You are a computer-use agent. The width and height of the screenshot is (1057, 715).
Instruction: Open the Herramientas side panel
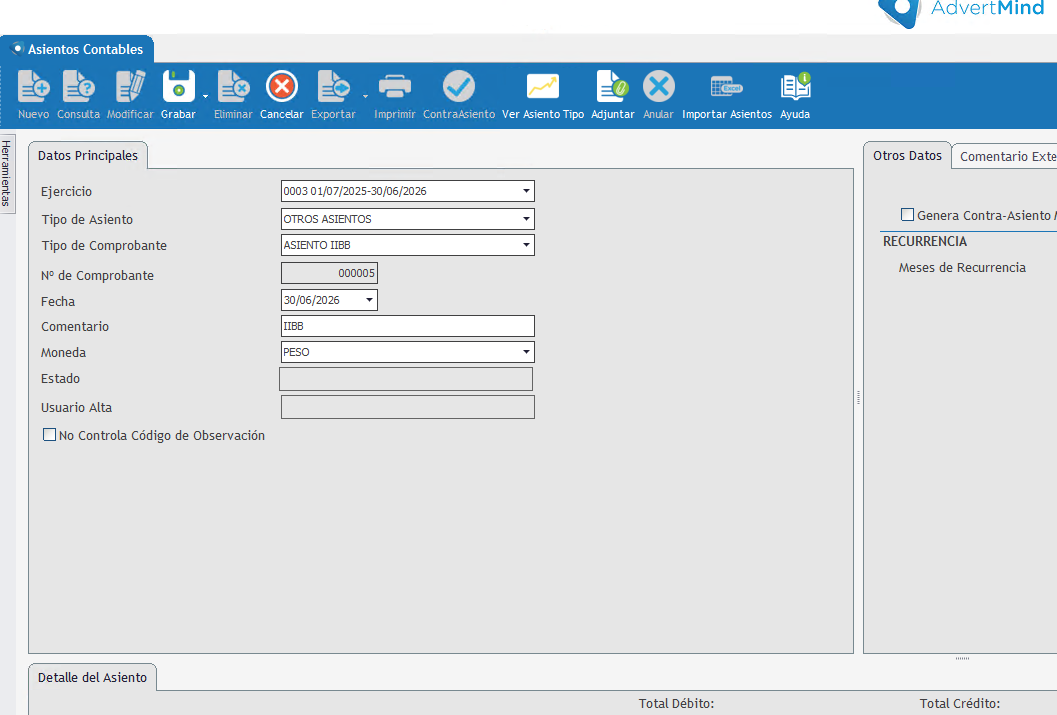point(7,173)
